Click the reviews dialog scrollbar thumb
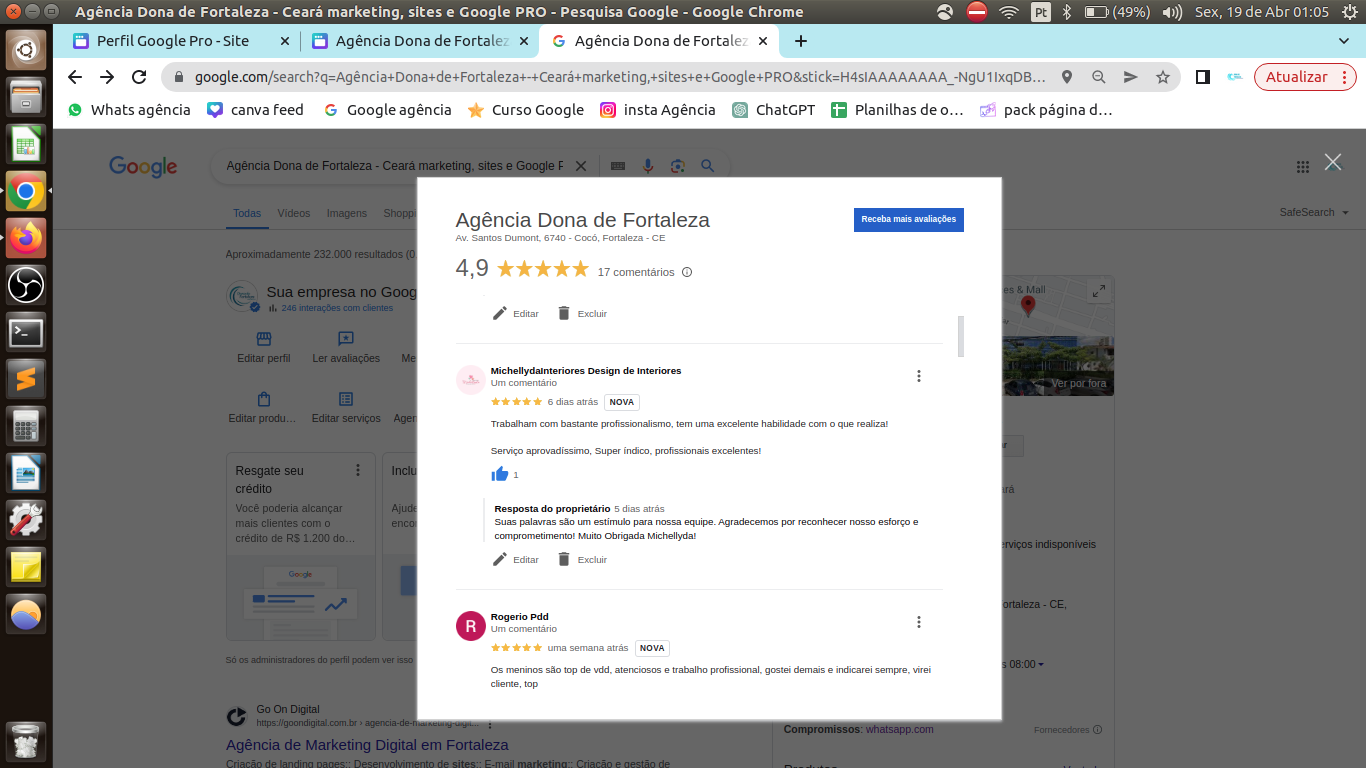The width and height of the screenshot is (1366, 768). [961, 336]
